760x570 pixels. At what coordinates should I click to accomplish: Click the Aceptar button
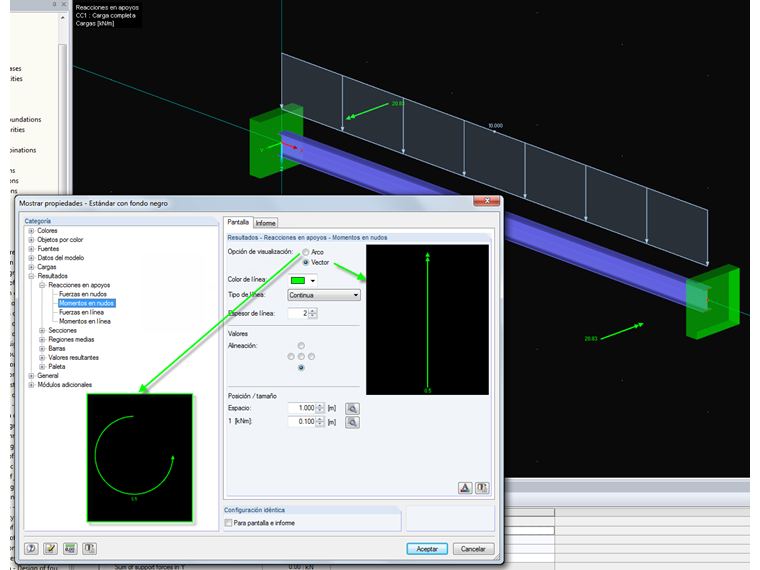point(427,549)
